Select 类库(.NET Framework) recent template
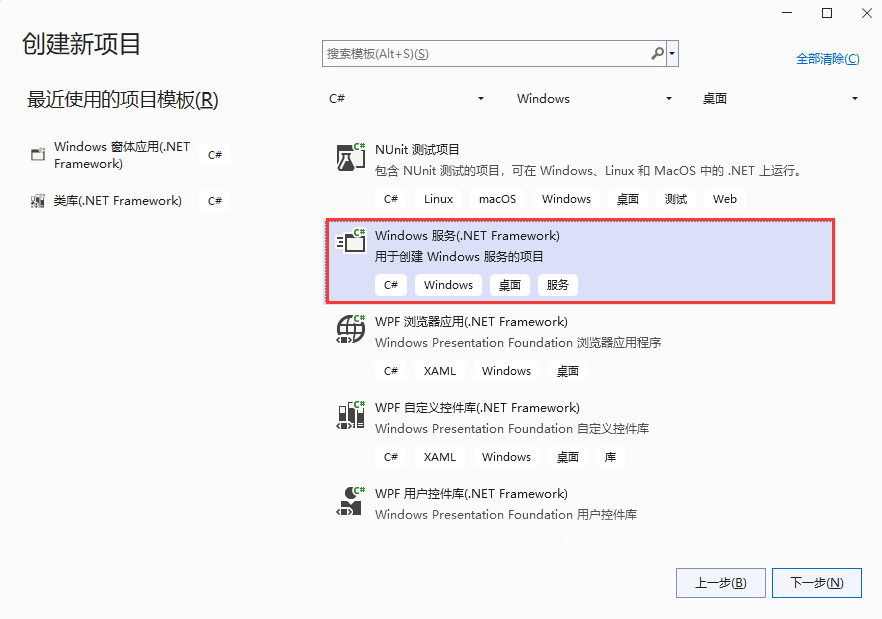Image resolution: width=882 pixels, height=619 pixels. (x=118, y=201)
